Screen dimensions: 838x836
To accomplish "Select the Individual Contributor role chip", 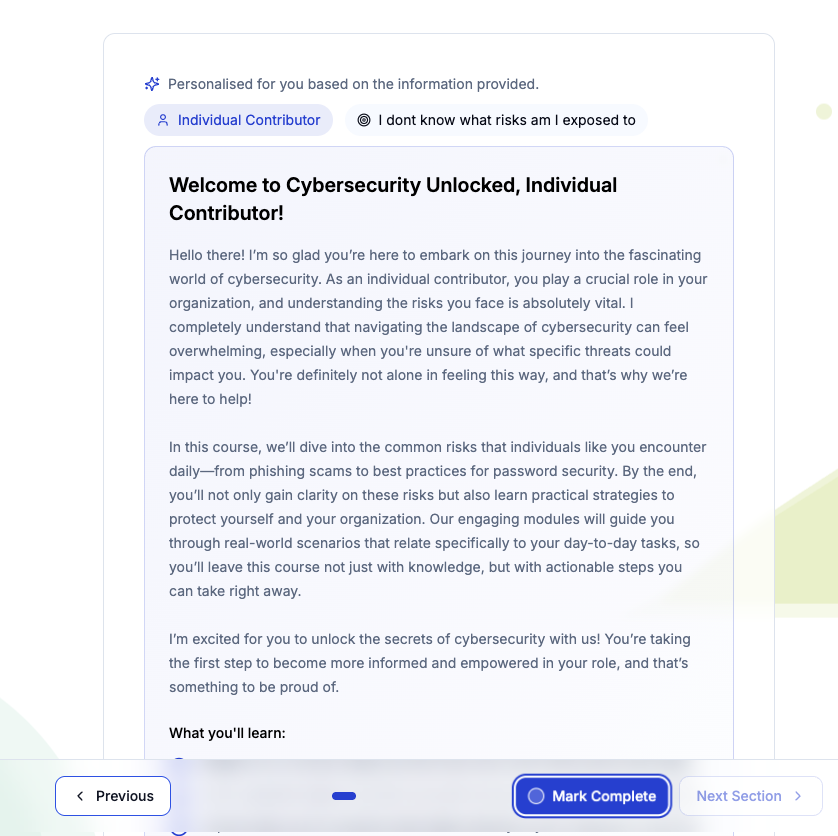I will [238, 120].
